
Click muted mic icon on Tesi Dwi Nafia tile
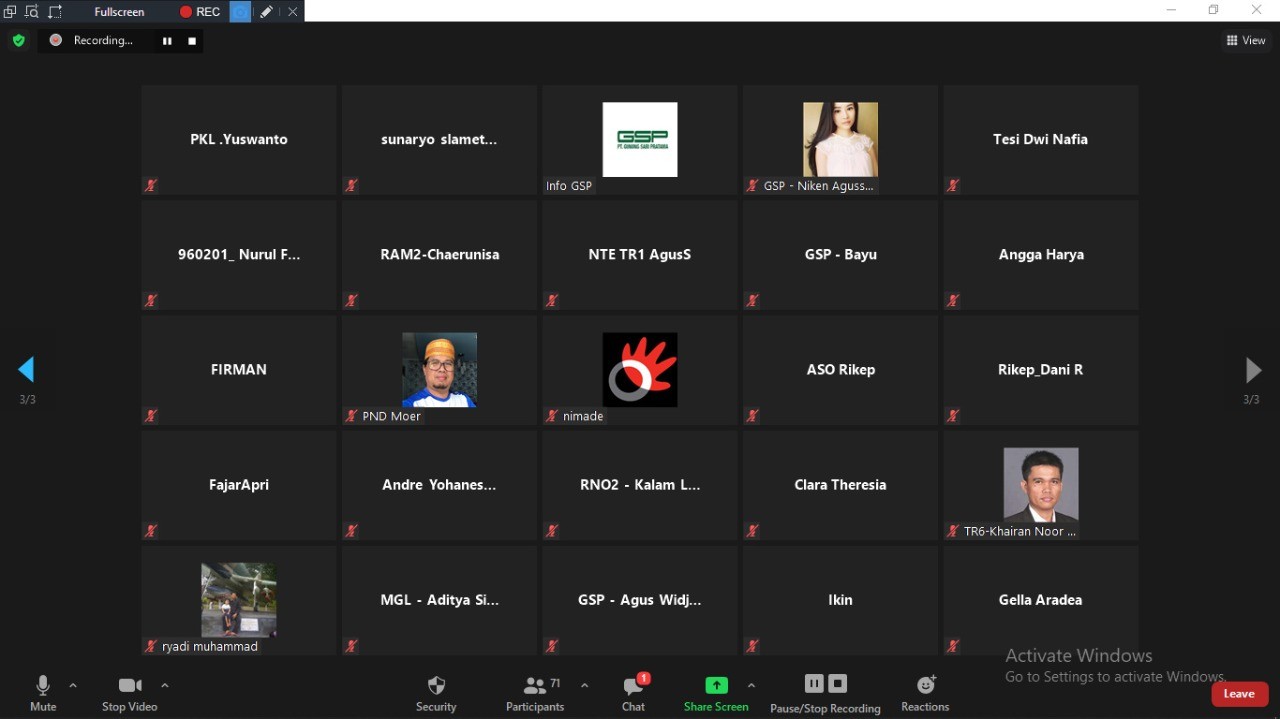(953, 185)
